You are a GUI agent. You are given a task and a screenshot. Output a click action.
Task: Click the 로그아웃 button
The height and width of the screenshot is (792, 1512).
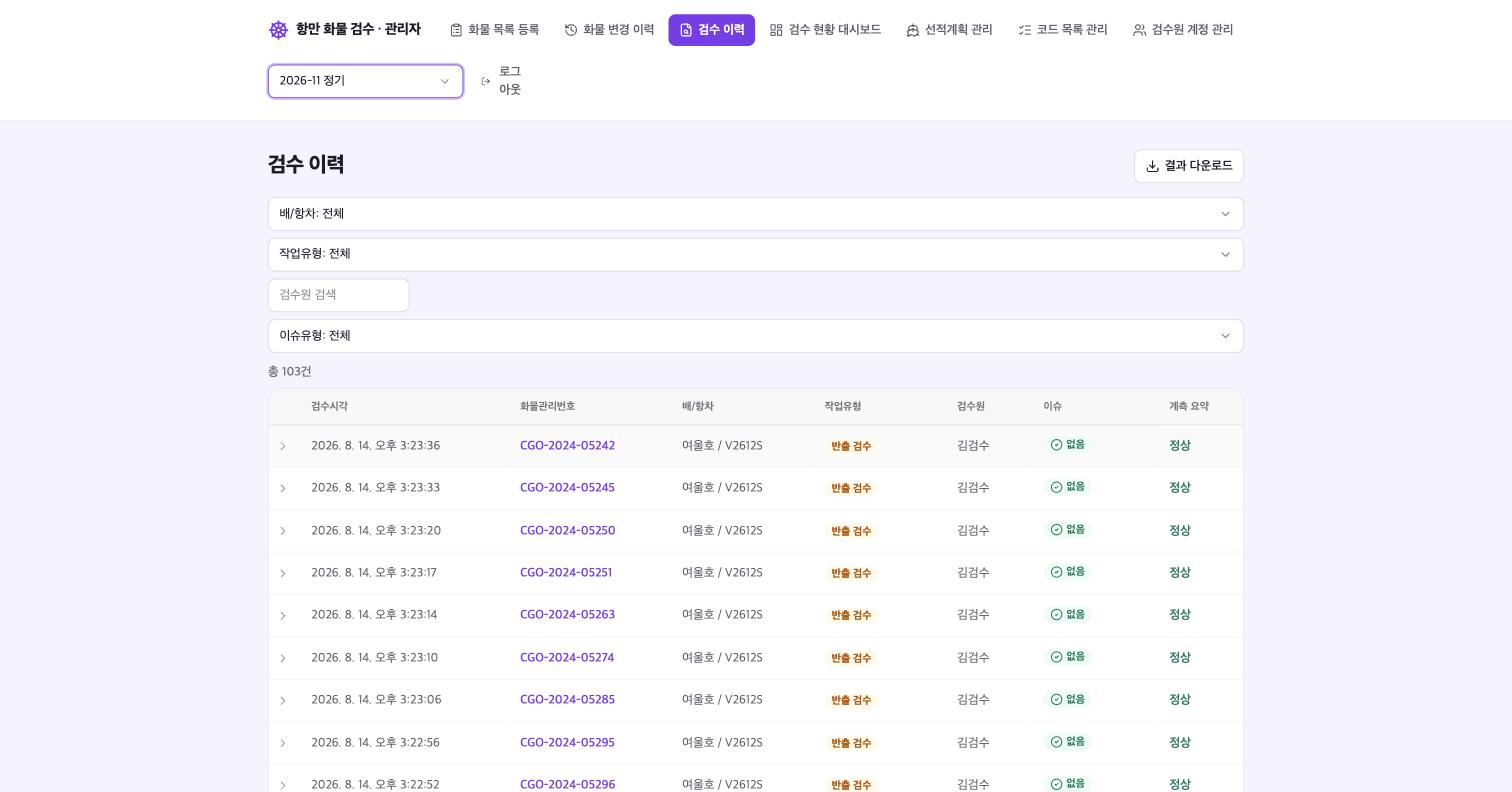pos(500,81)
